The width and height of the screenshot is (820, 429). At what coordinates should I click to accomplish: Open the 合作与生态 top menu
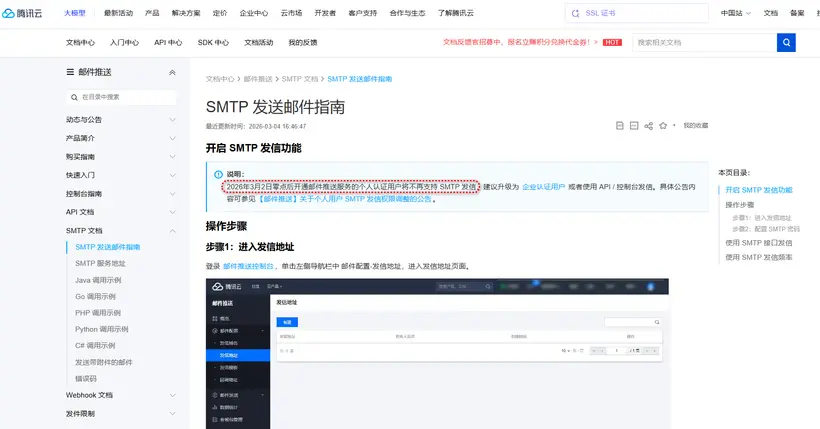point(407,13)
